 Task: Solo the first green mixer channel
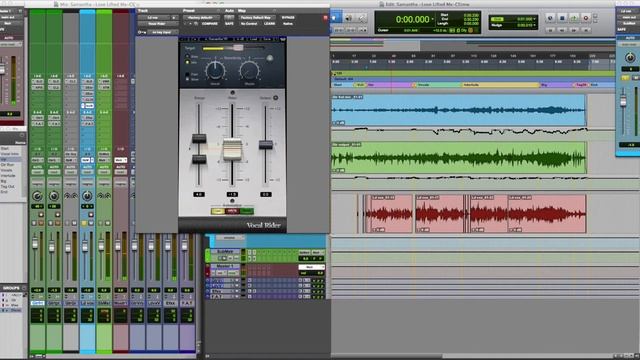34,223
